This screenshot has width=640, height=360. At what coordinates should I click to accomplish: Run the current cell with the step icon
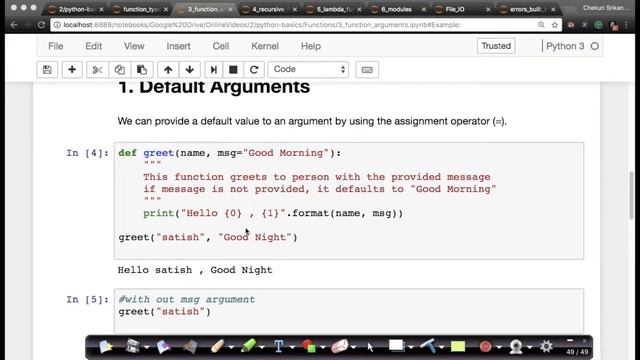coord(213,70)
